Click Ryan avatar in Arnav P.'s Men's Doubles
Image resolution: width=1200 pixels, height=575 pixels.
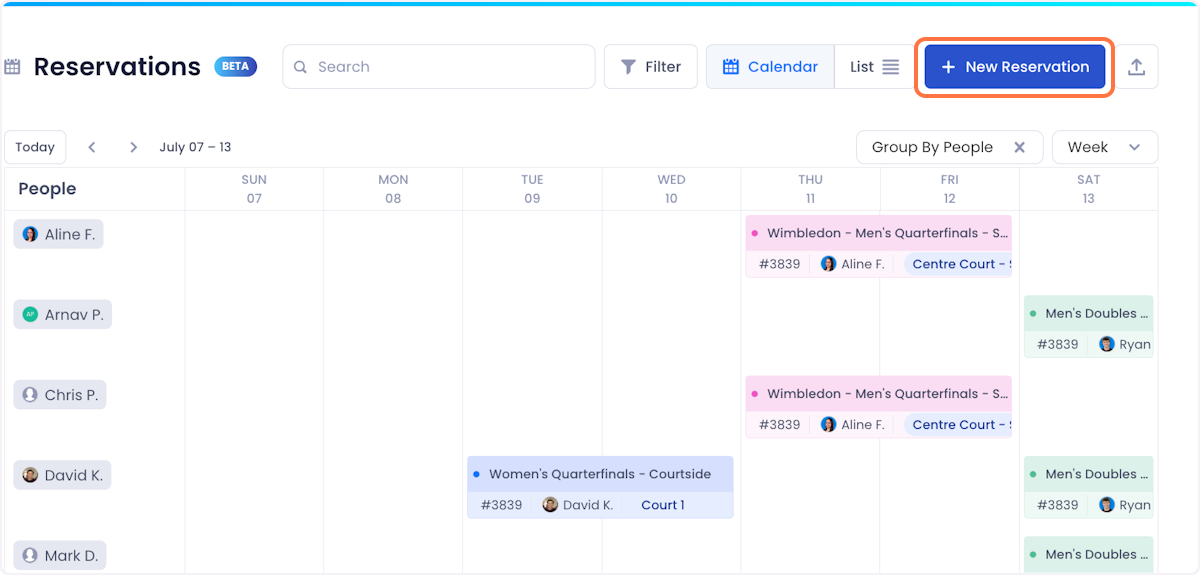(1107, 344)
